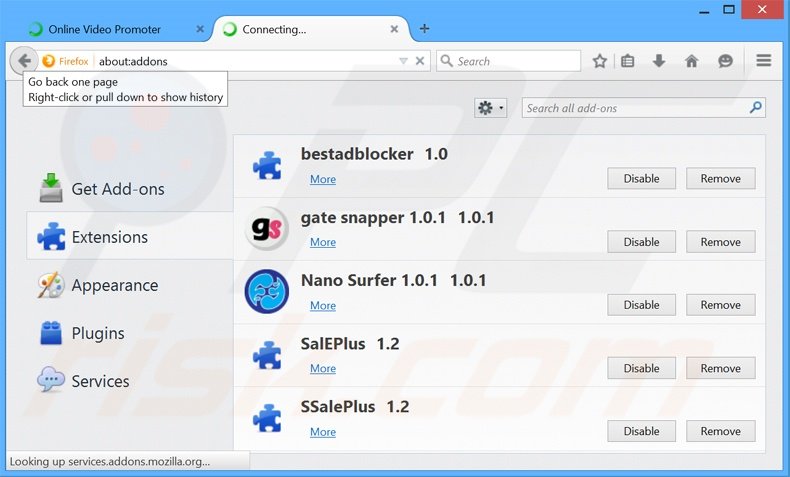
Task: Click the SSalePlus puzzle icon
Action: point(267,418)
